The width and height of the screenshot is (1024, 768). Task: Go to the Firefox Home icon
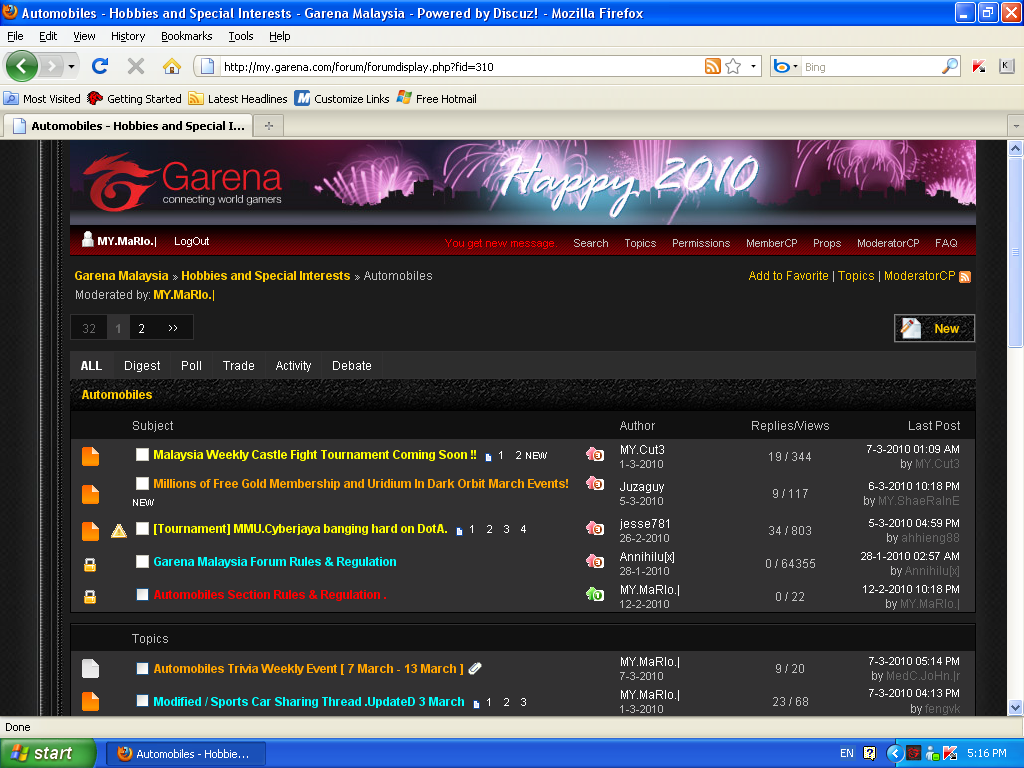pos(172,66)
